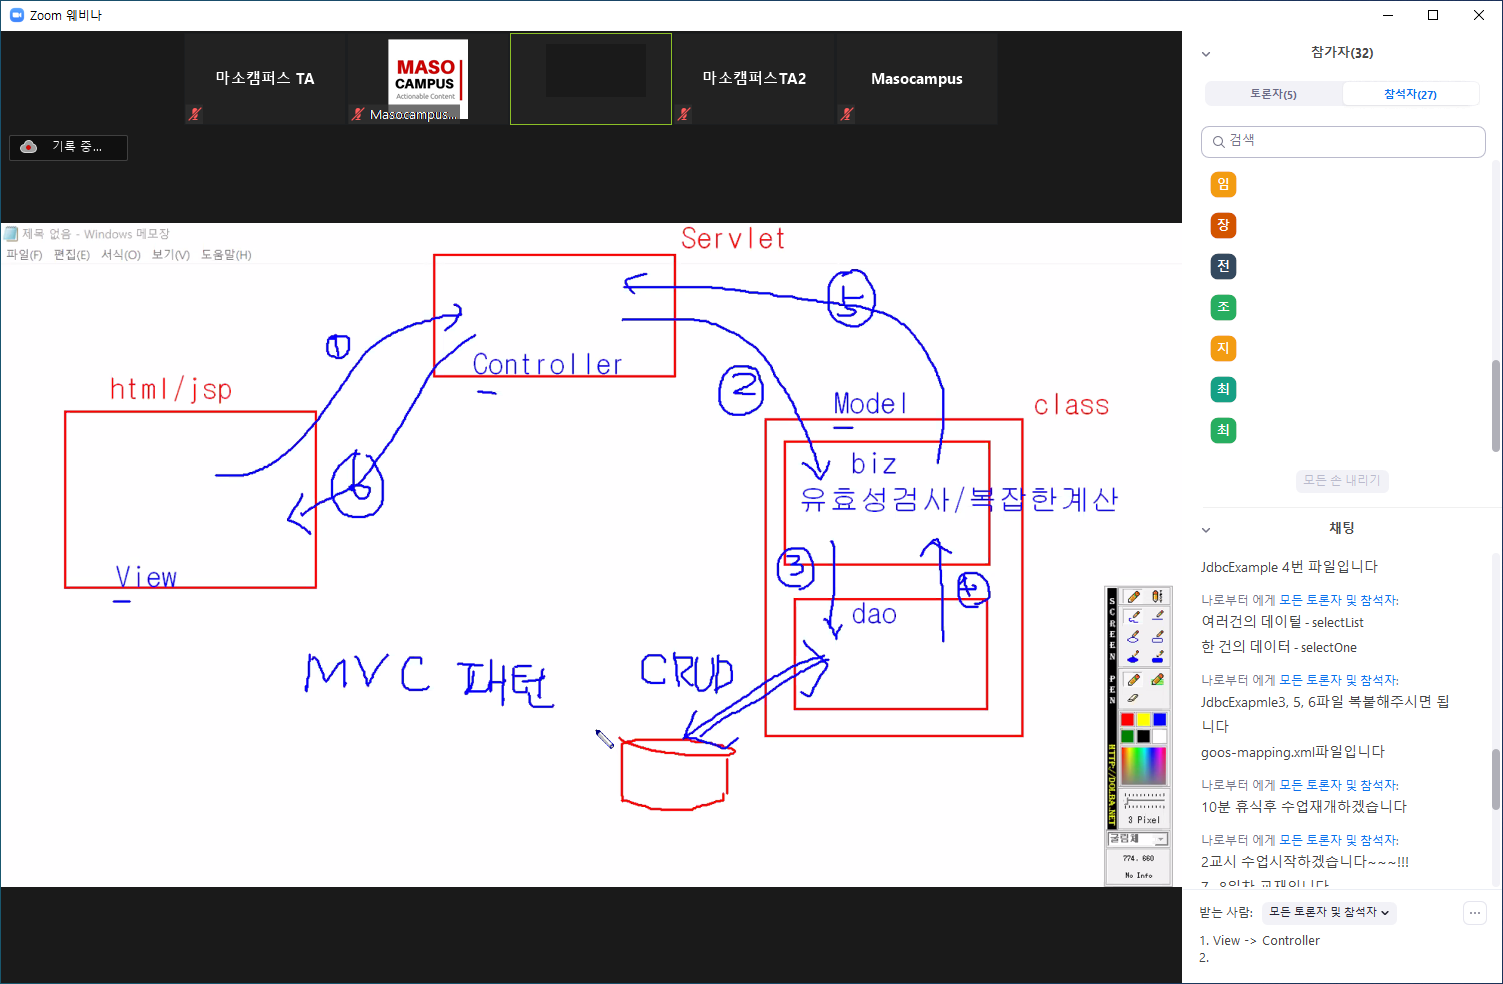Screen dimensions: 1503x984
Task: Click the participant 검색 search field
Action: pyautogui.click(x=1343, y=141)
